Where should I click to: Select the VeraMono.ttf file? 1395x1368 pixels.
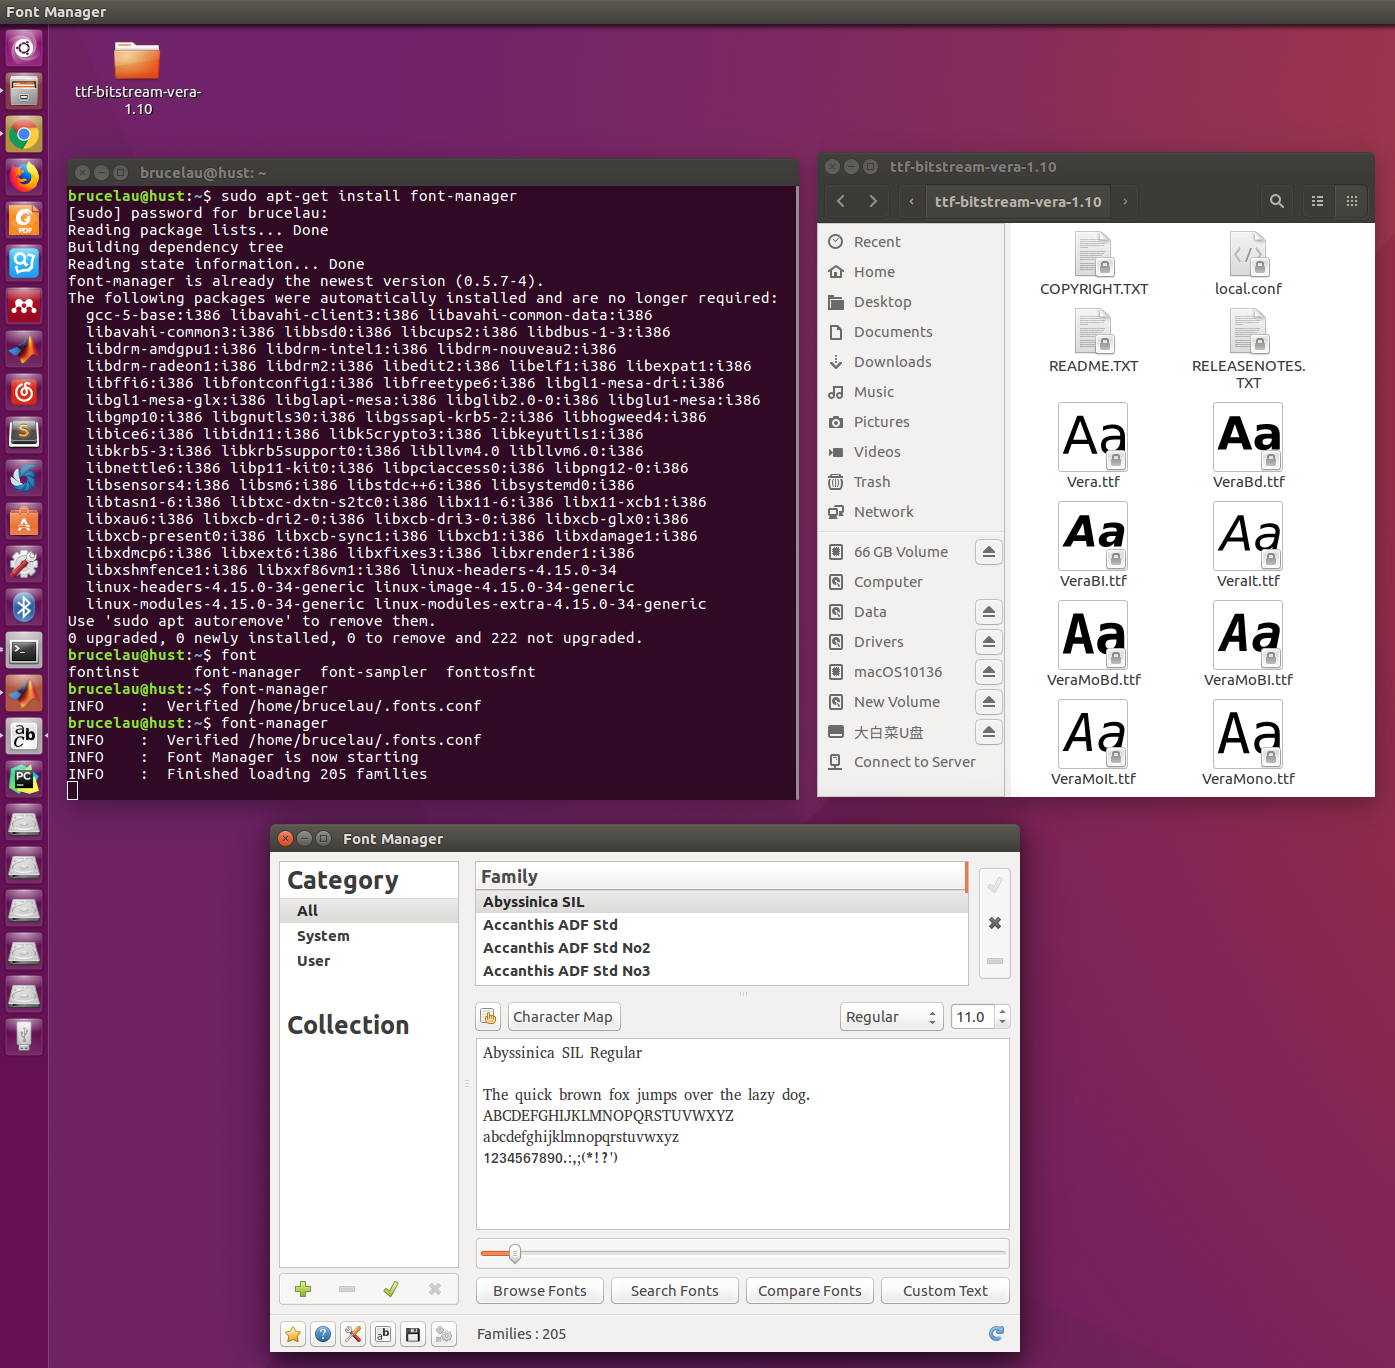1248,742
